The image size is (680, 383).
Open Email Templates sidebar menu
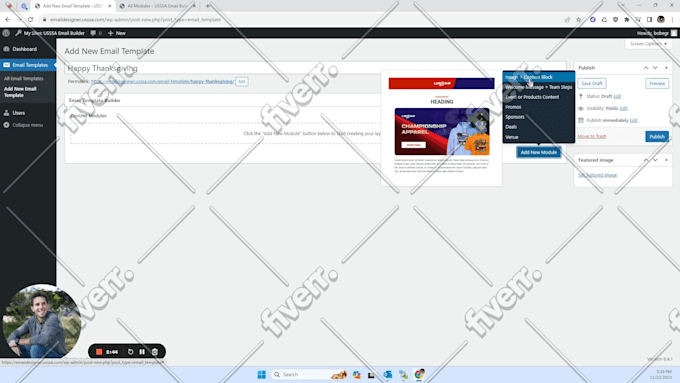pos(28,65)
